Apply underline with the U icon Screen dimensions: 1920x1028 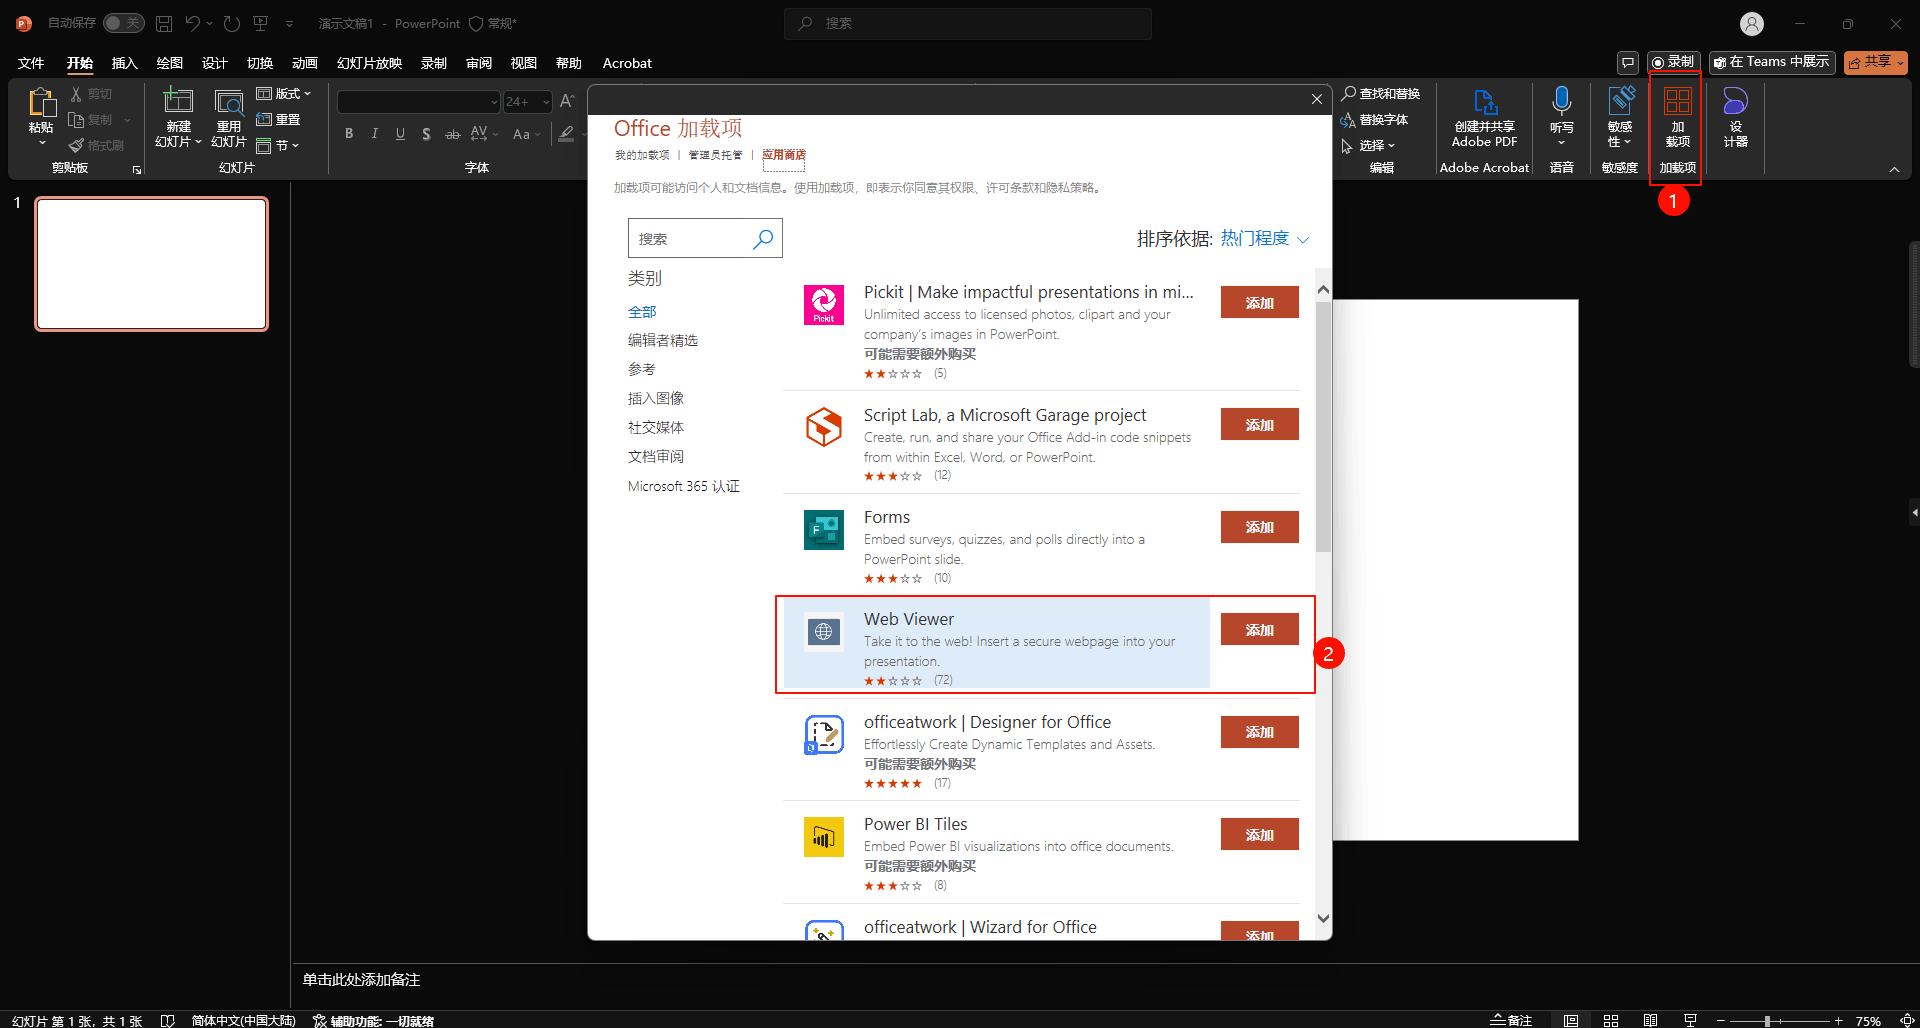pos(400,133)
